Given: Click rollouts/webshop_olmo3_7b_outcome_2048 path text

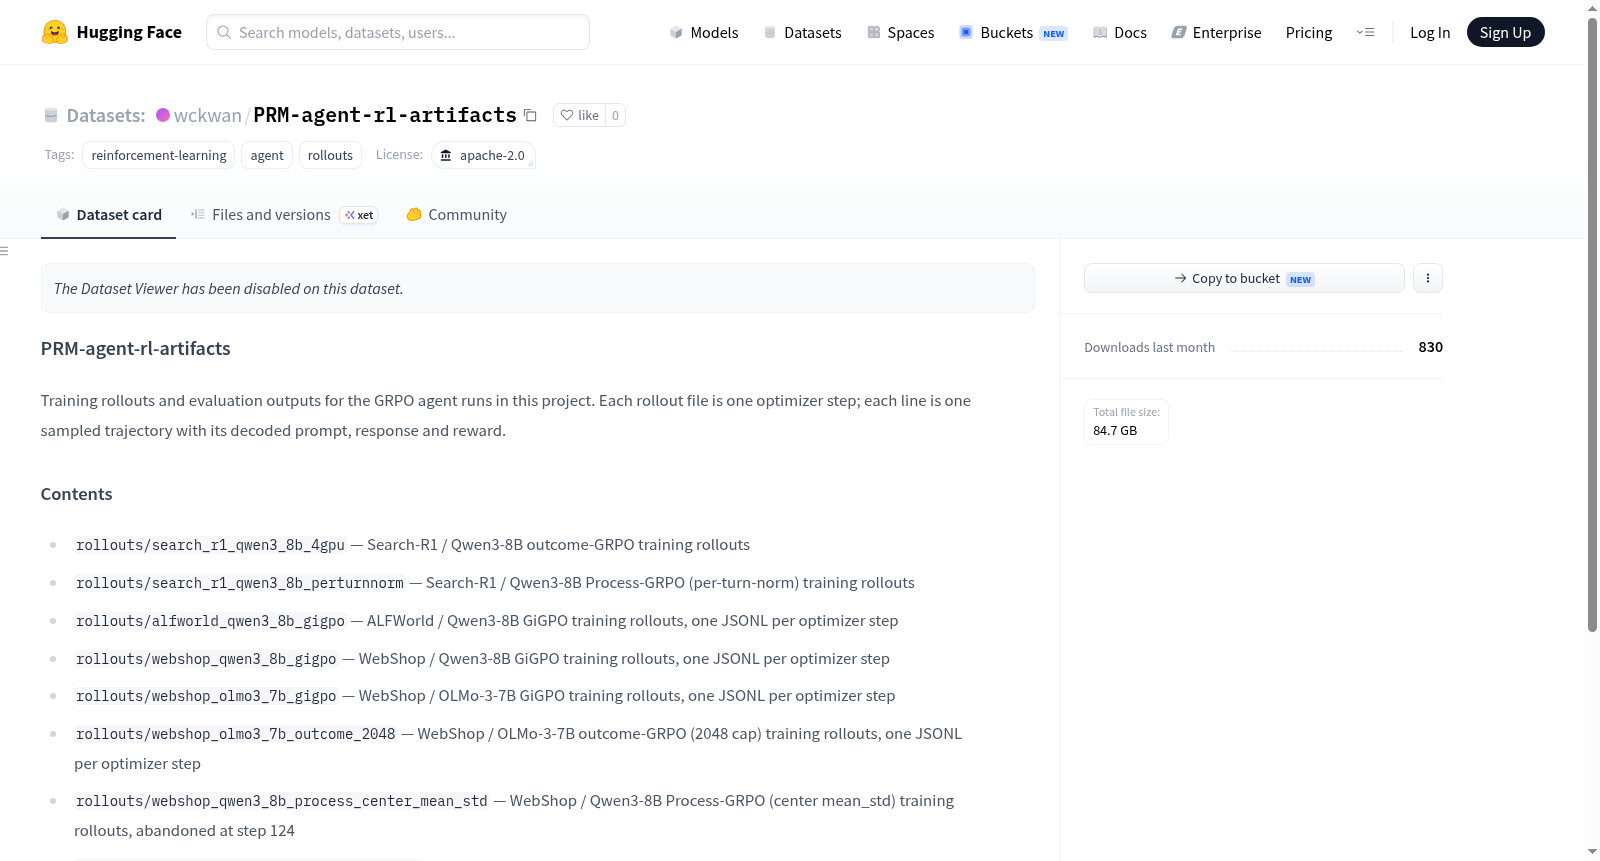Looking at the screenshot, I should (x=236, y=734).
